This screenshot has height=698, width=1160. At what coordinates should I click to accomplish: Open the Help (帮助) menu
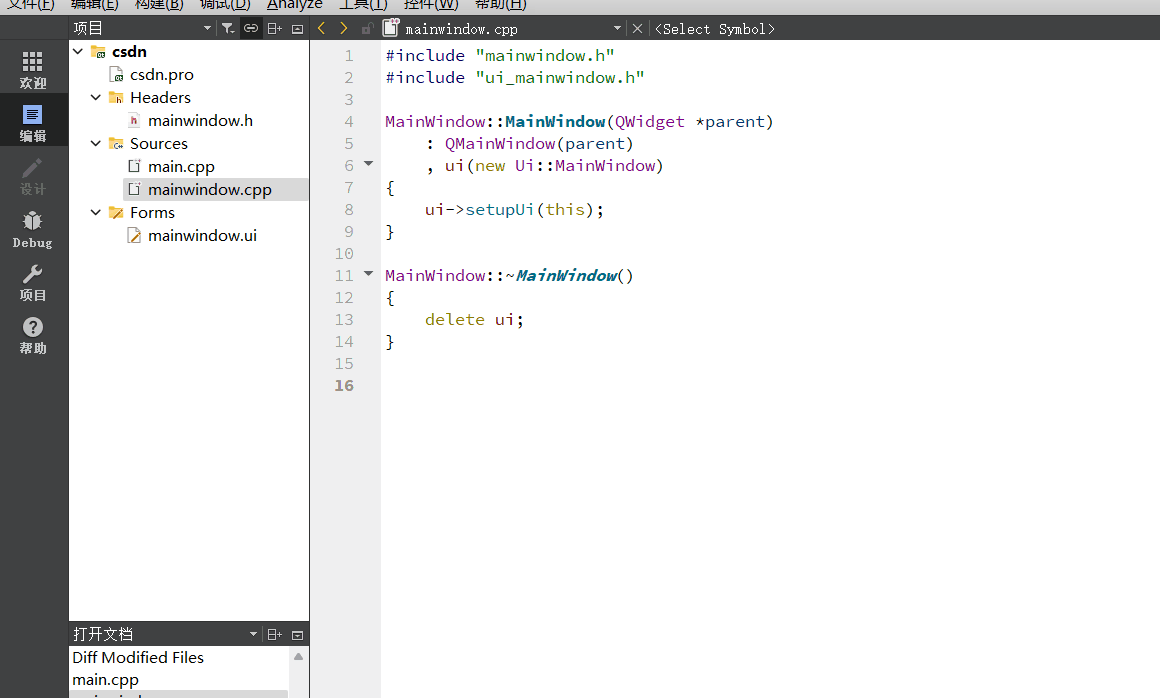[x=501, y=5]
